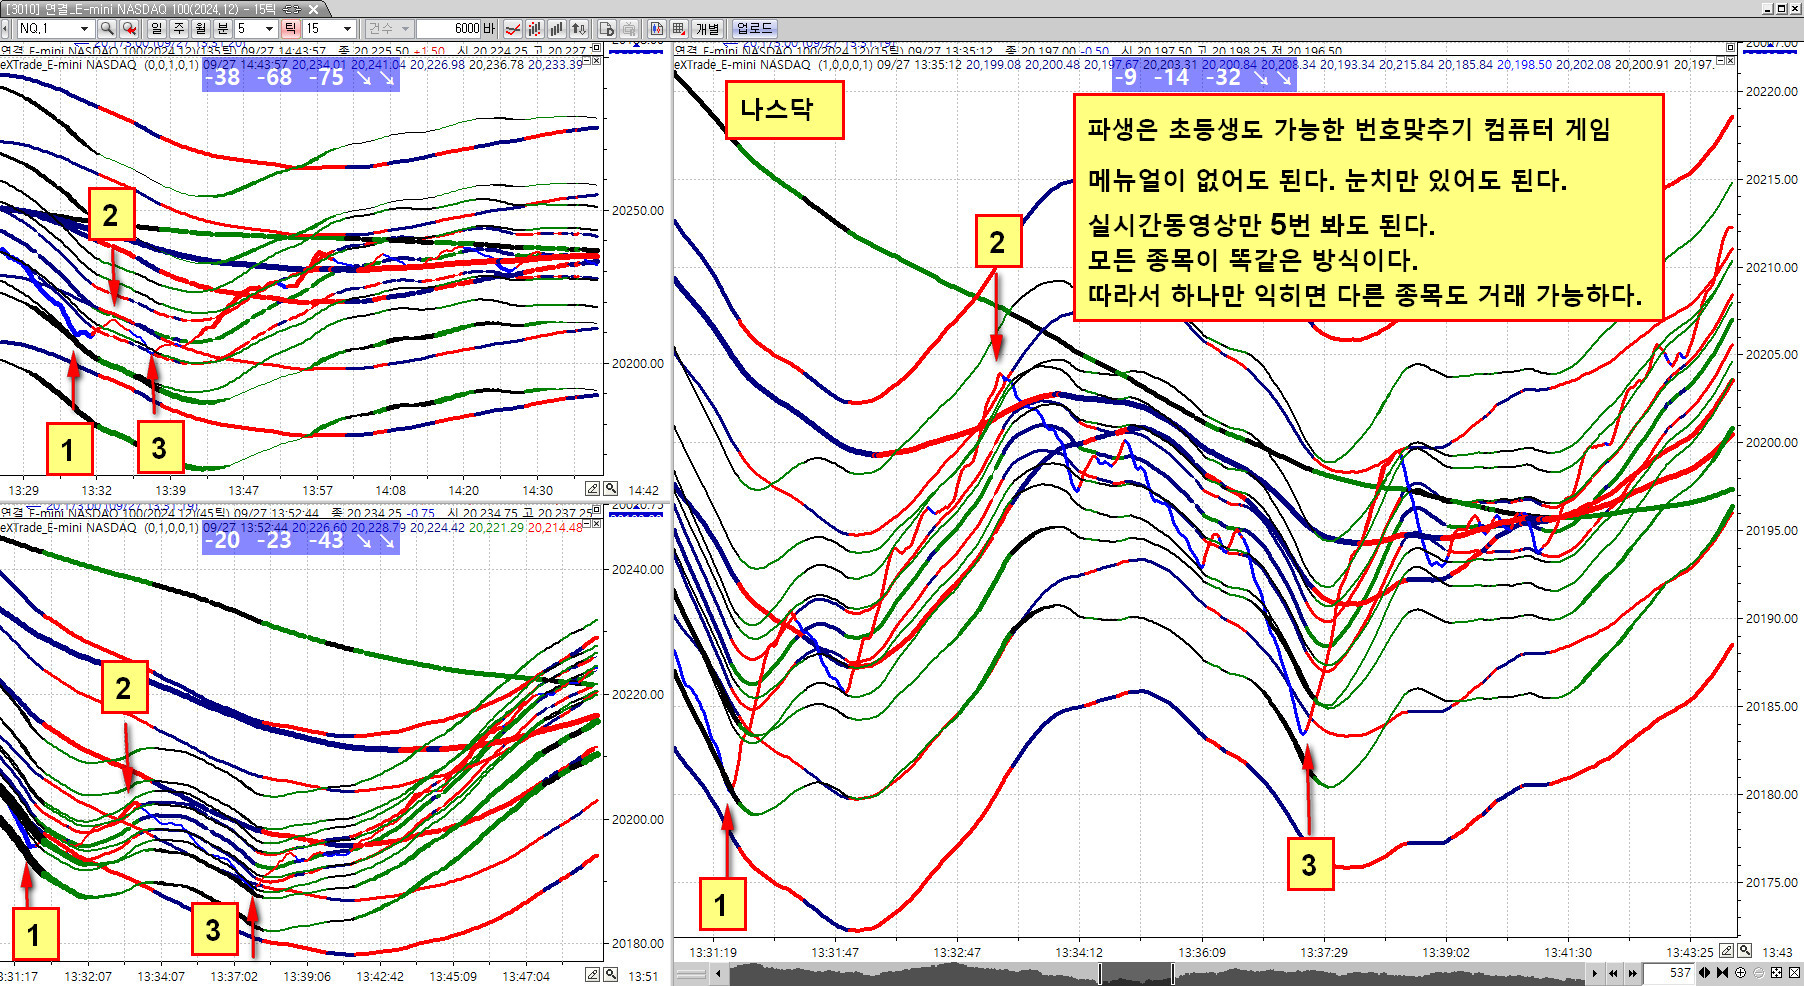Image resolution: width=1804 pixels, height=986 pixels.
Task: Close the right chart indicator row
Action: click(1732, 62)
